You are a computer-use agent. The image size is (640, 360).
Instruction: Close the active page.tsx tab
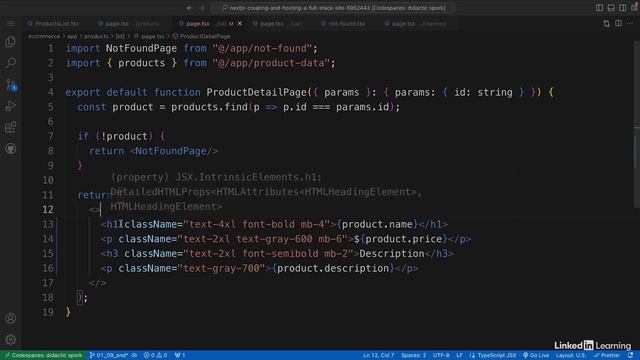[240, 24]
